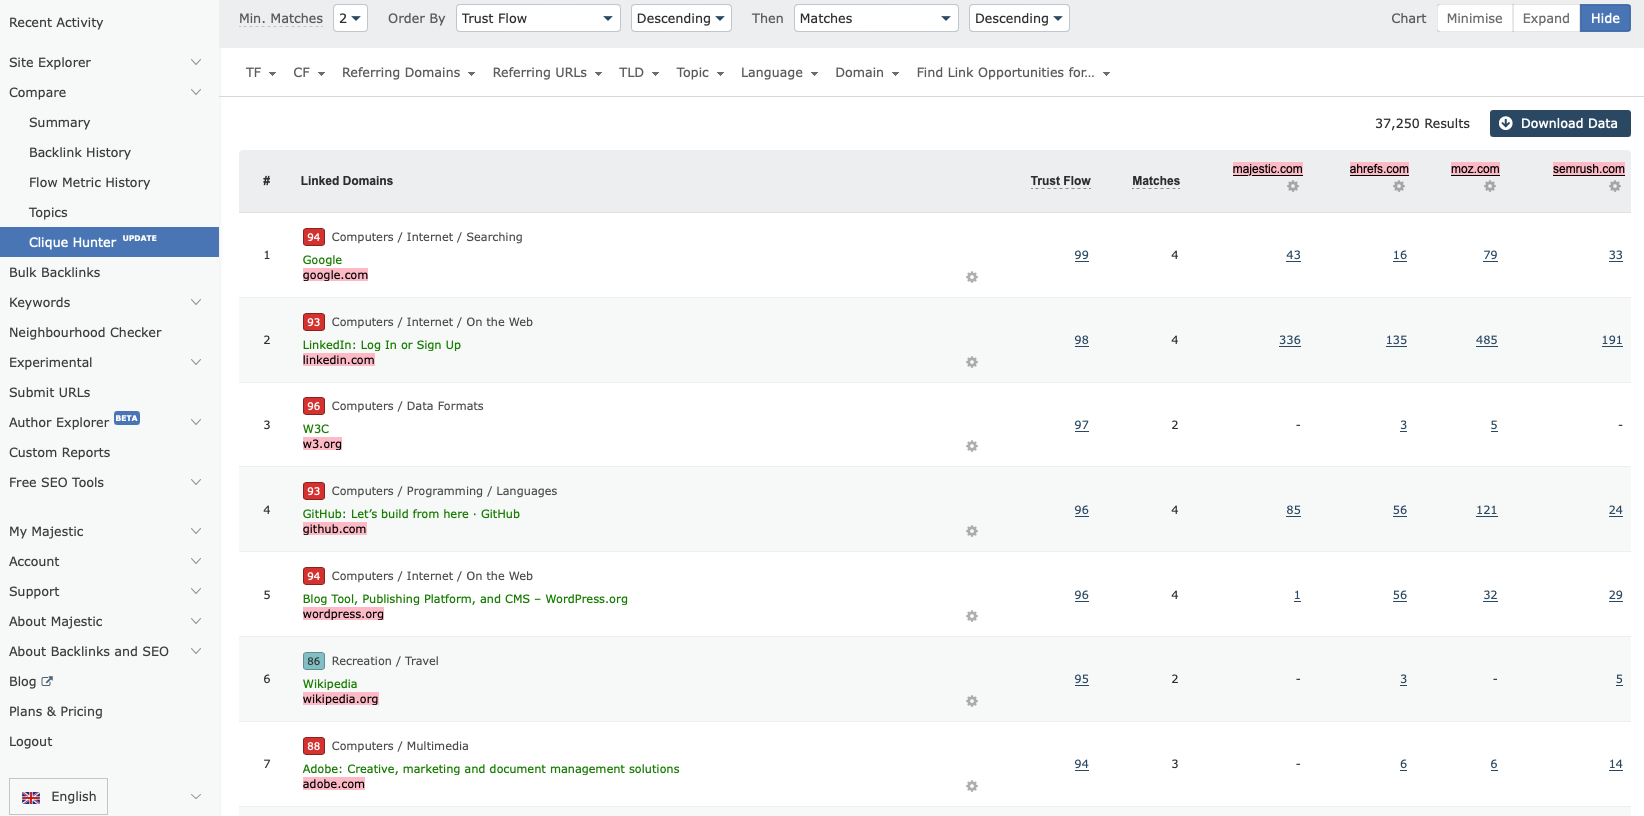Switch the chart view to Minimise
The height and width of the screenshot is (816, 1644).
[x=1474, y=18]
